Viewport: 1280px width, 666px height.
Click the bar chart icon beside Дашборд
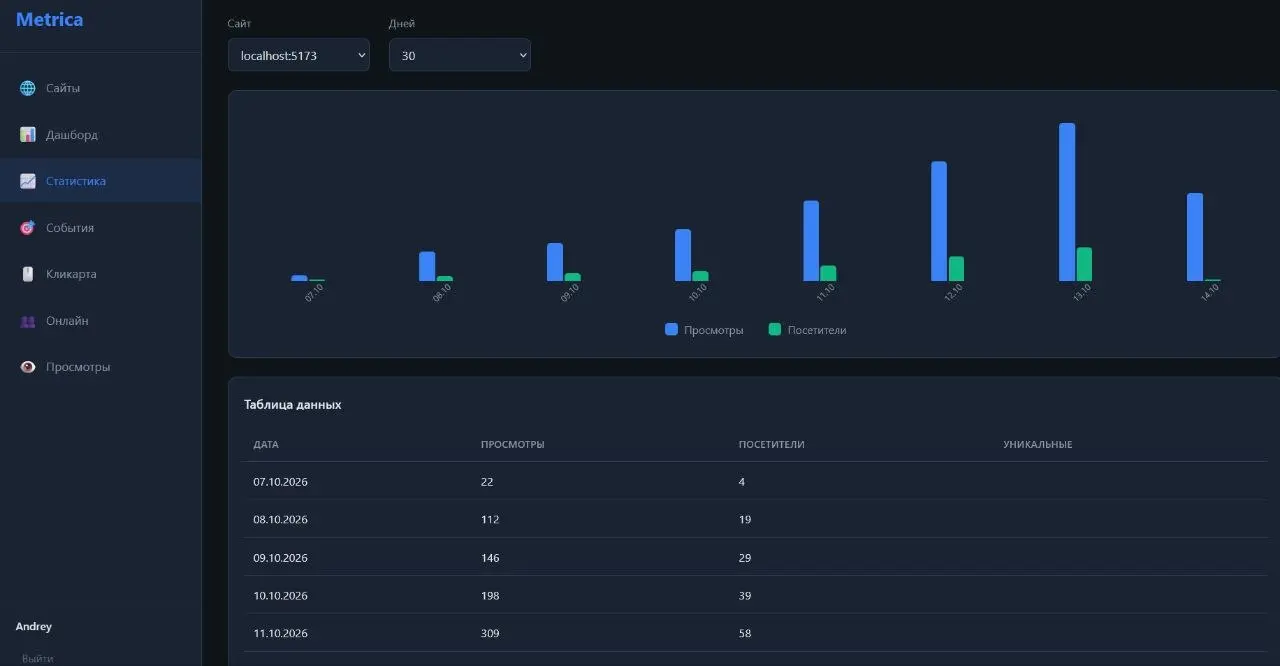[x=28, y=135]
